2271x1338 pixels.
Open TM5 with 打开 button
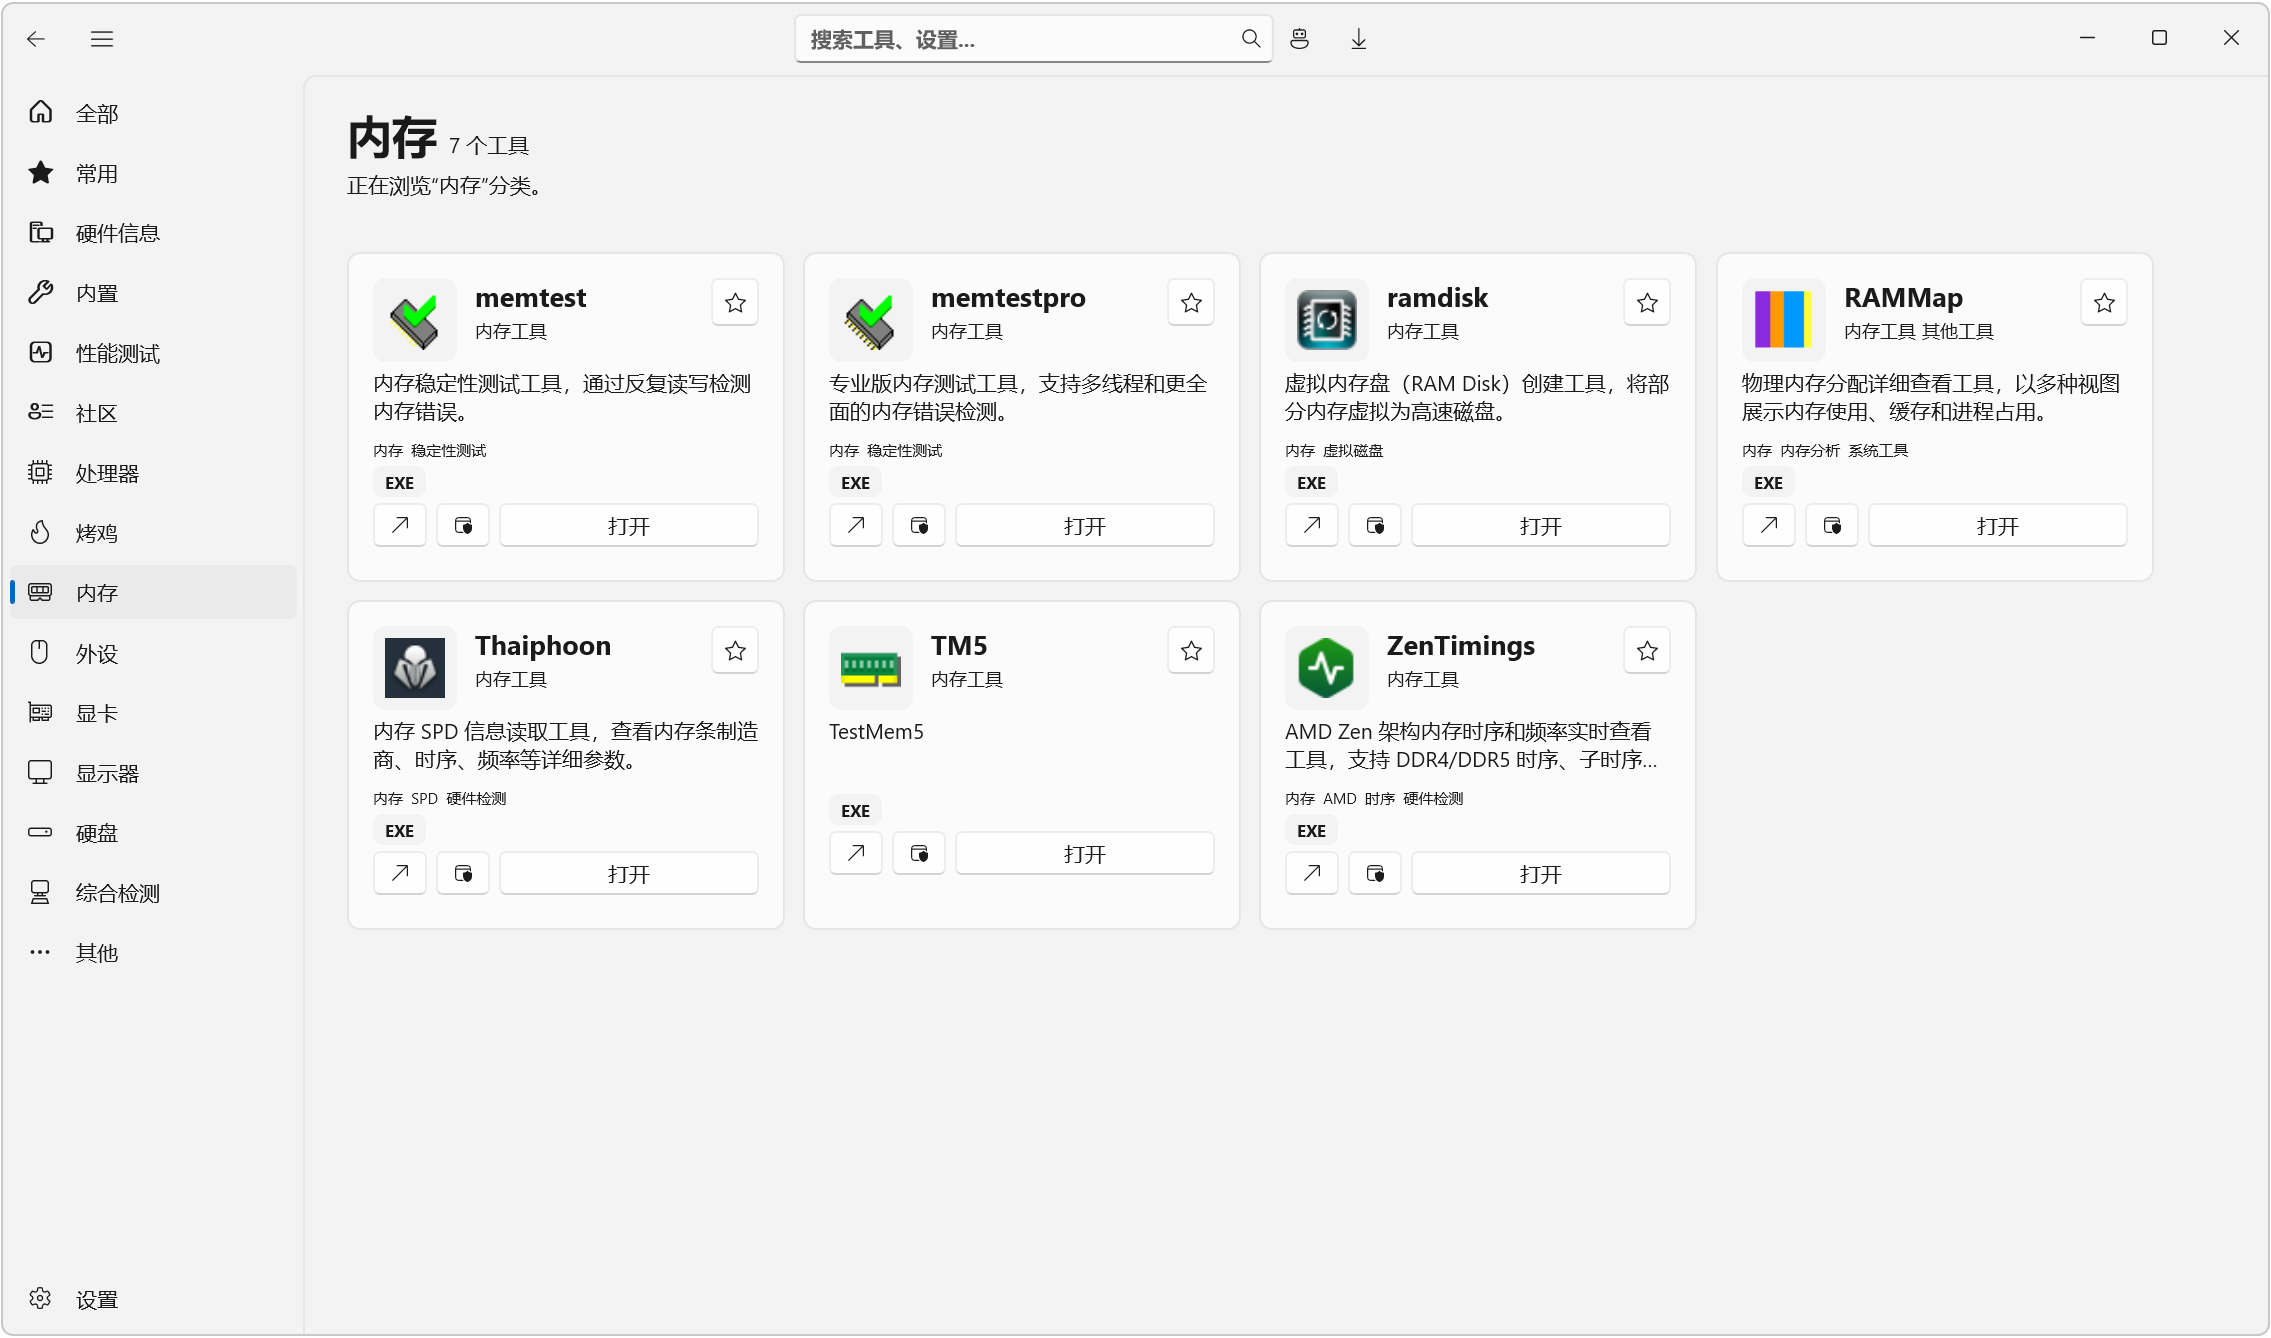tap(1085, 853)
